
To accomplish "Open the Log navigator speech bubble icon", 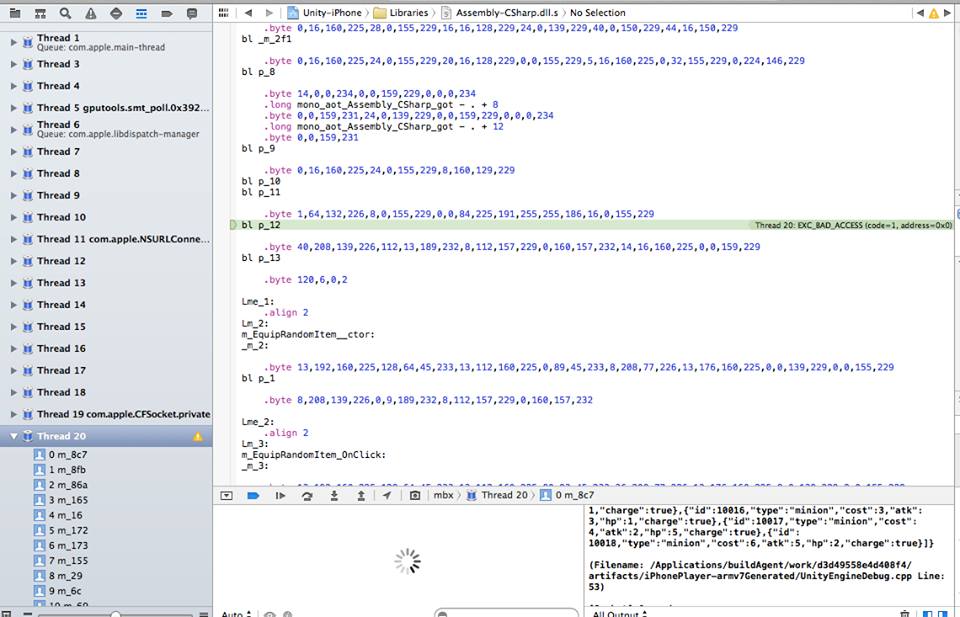I will click(192, 13).
